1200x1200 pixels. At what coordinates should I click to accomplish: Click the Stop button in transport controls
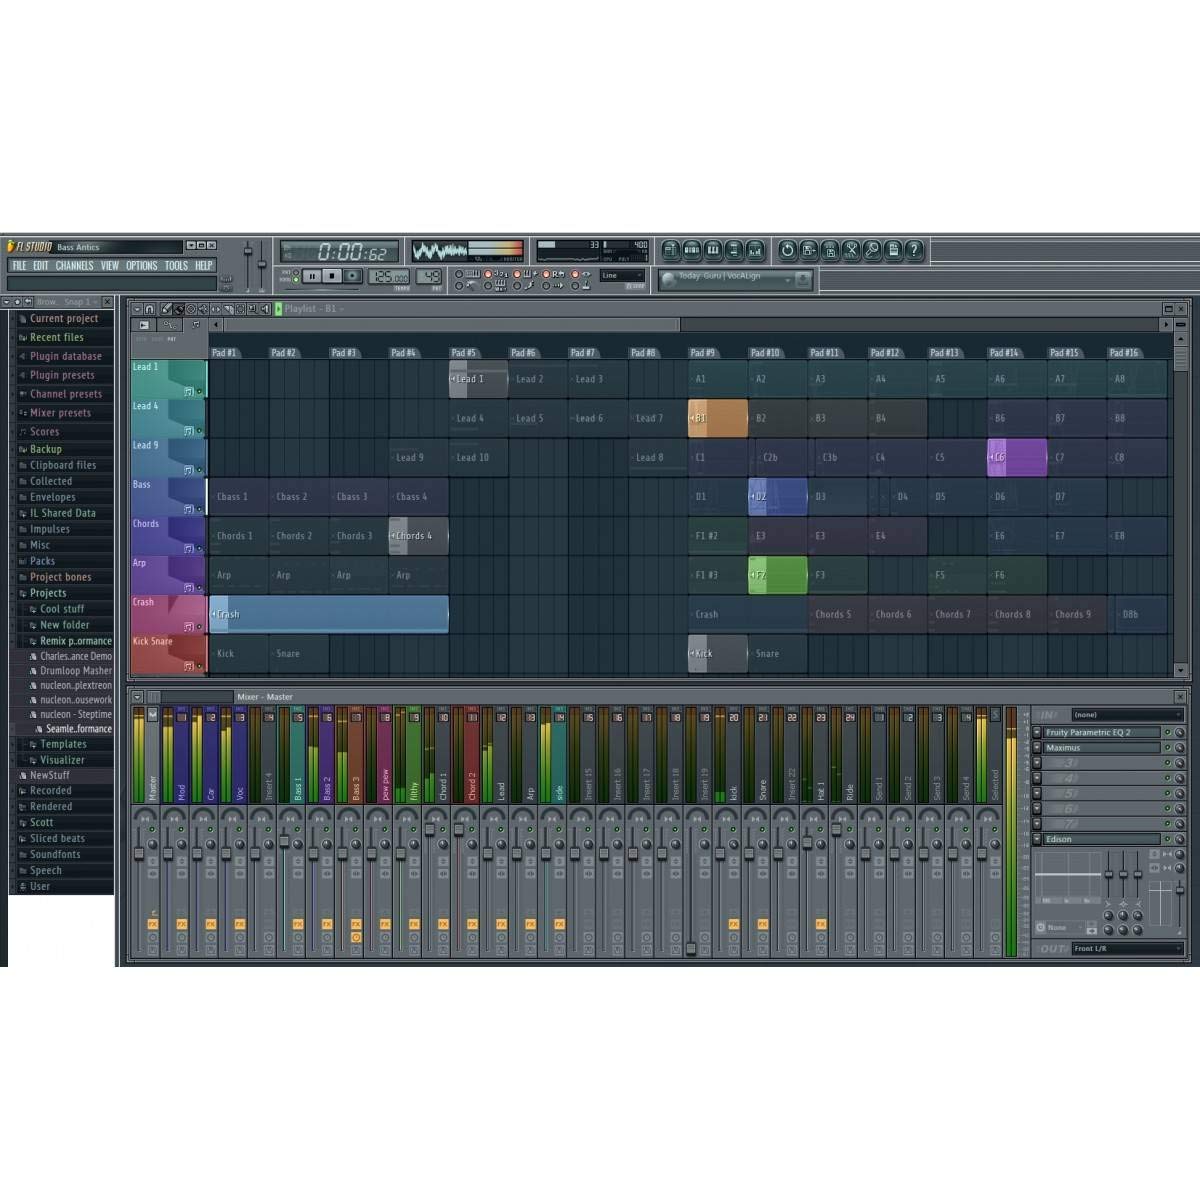[x=332, y=276]
